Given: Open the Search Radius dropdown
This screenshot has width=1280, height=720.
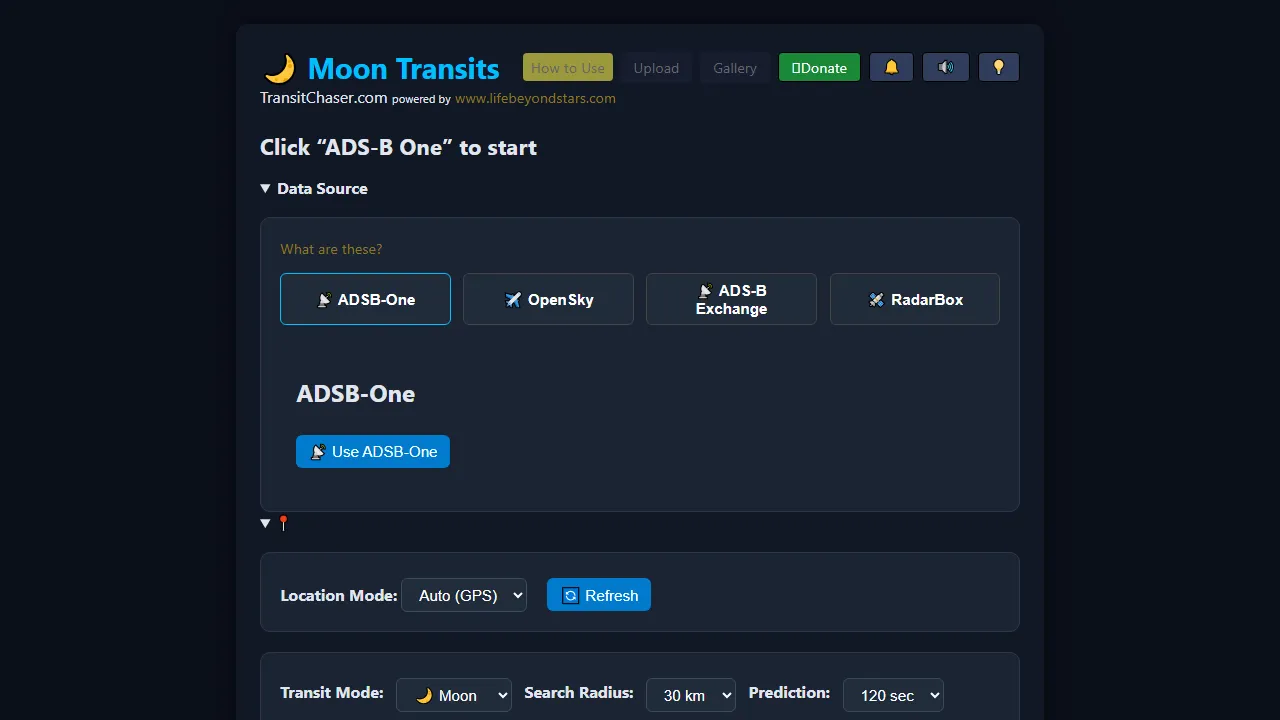Looking at the screenshot, I should pos(691,695).
